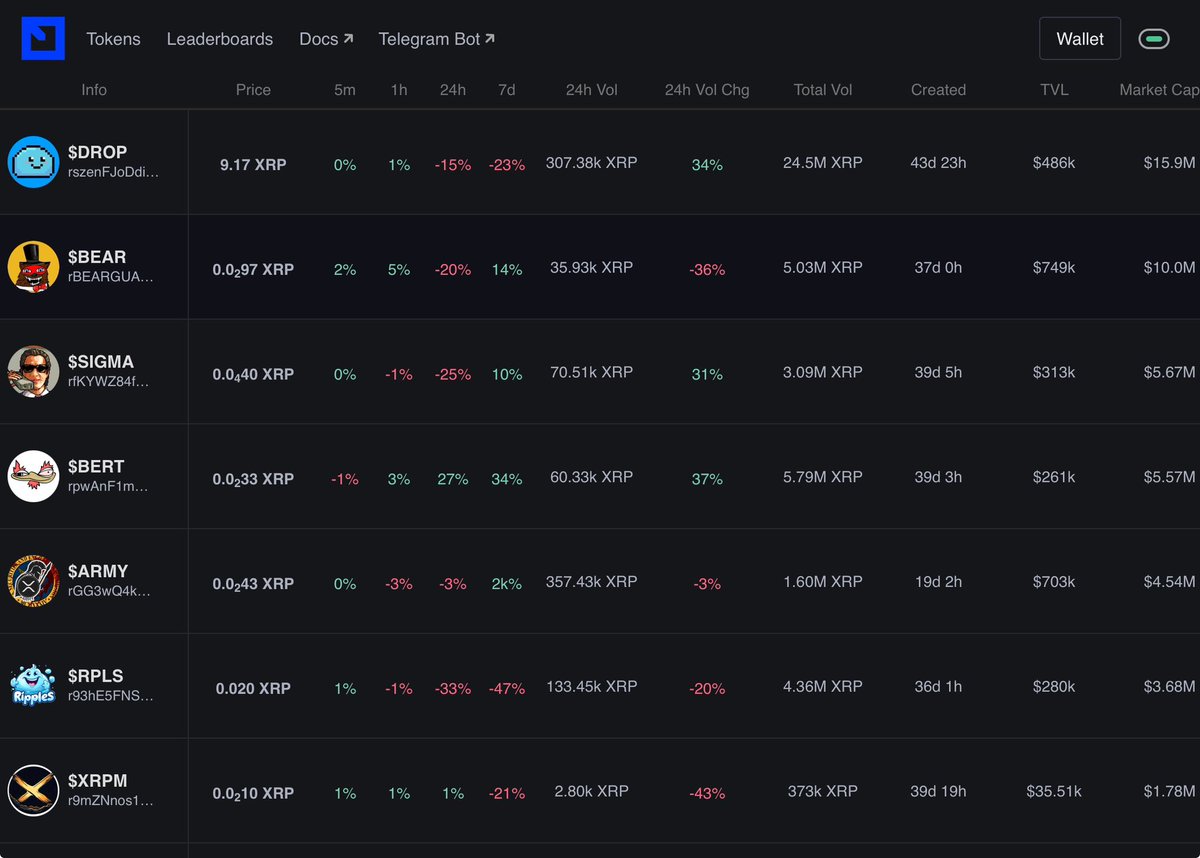Click the $5.67M market cap for $SIGMA
The image size is (1200, 858).
click(x=1169, y=372)
